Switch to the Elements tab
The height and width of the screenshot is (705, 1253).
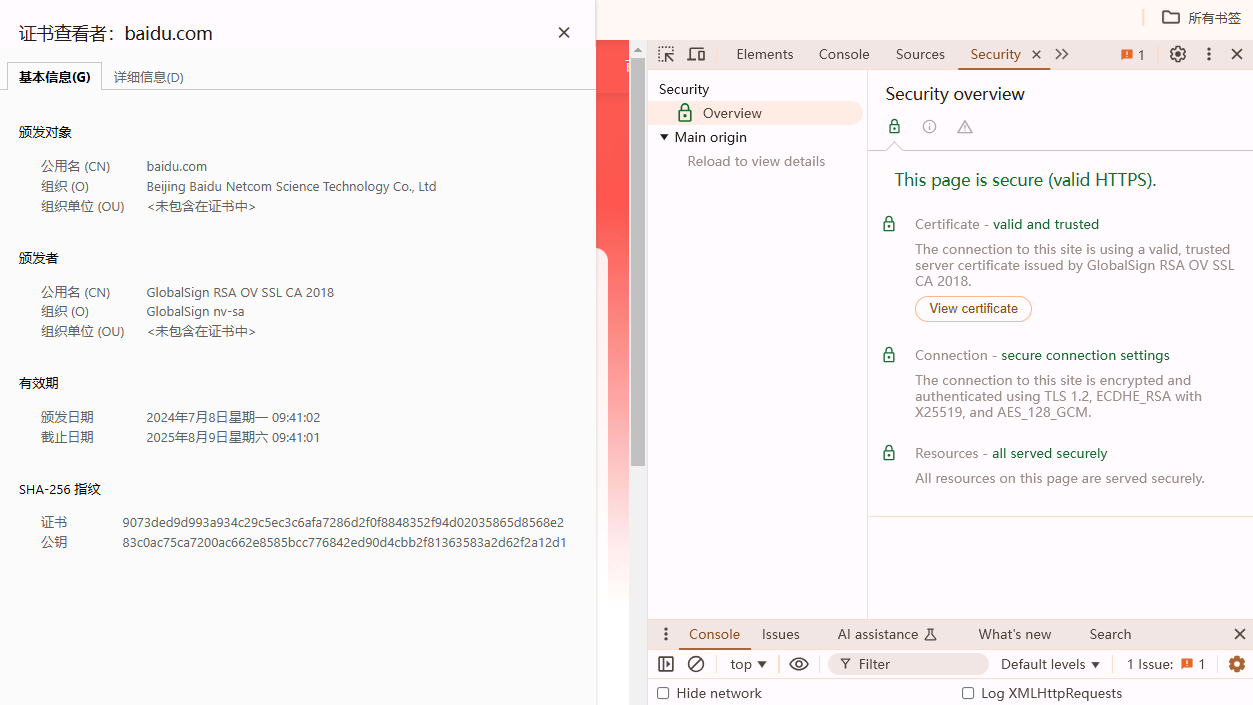tap(765, 54)
